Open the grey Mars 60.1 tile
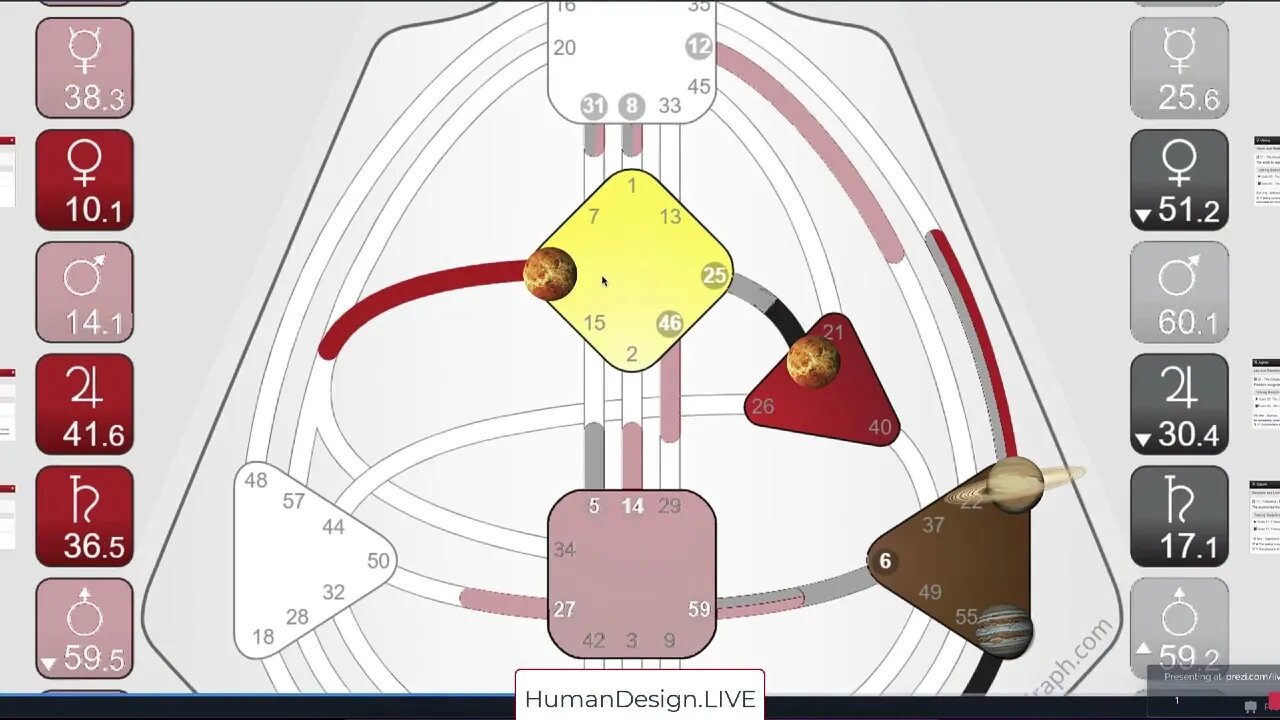This screenshot has height=720, width=1280. (1180, 292)
